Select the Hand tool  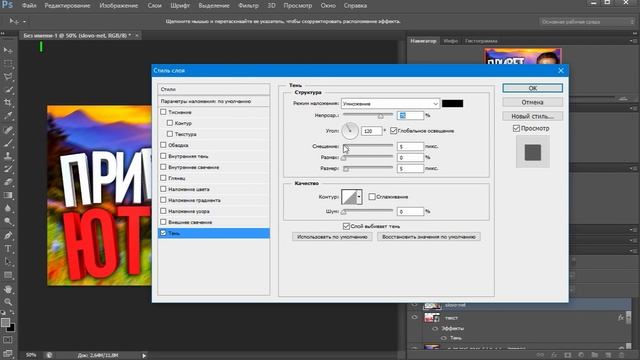[8, 289]
